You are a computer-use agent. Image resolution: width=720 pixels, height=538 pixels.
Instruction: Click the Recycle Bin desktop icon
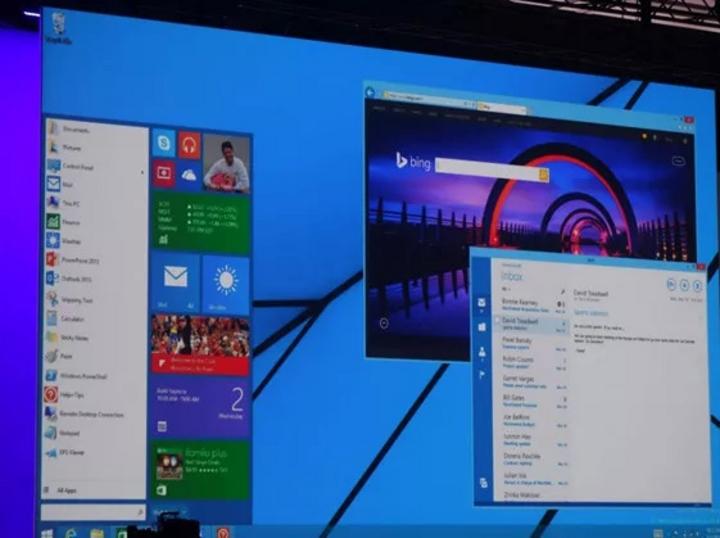coord(59,27)
